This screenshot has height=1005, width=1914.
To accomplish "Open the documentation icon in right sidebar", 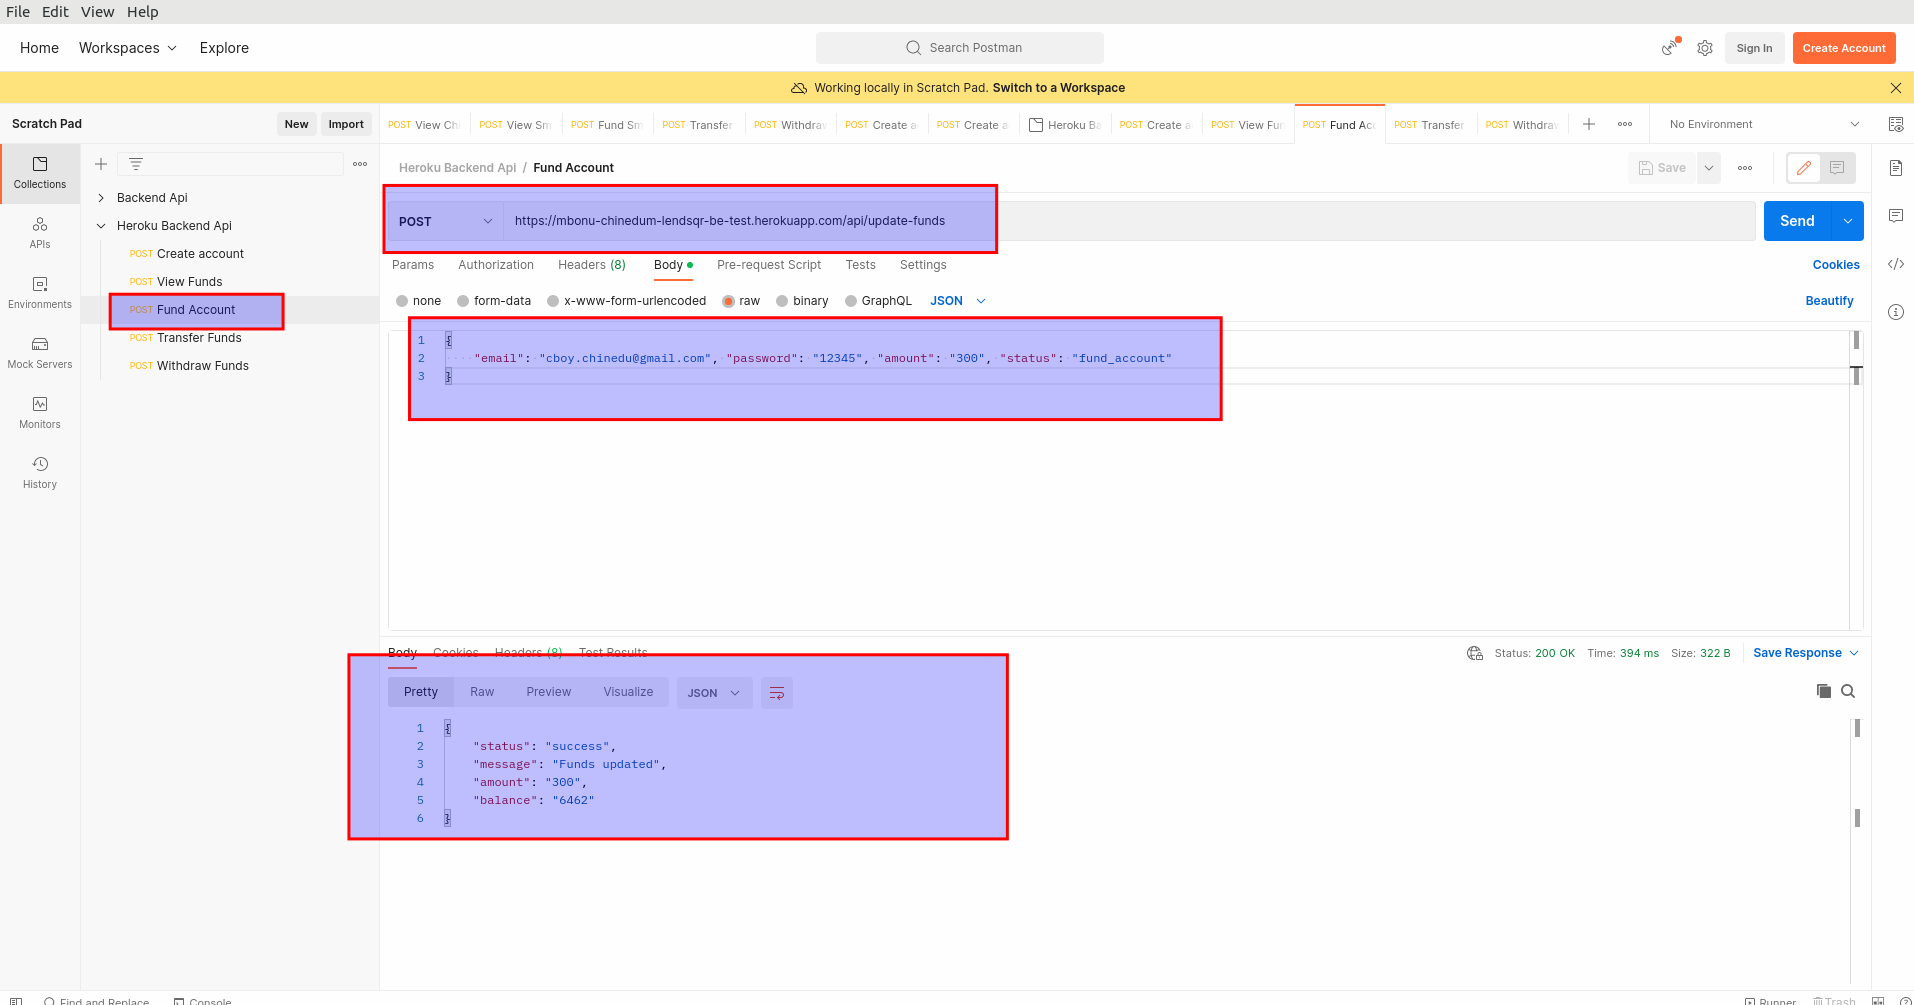I will [x=1895, y=168].
